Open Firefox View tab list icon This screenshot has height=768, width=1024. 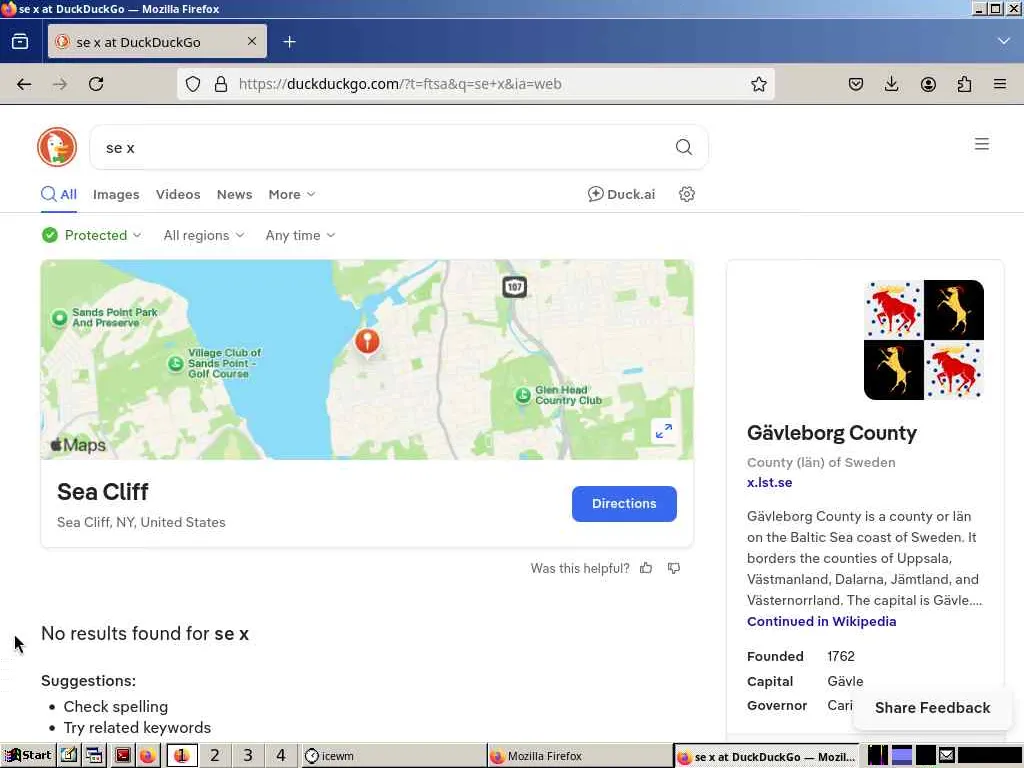pos(20,42)
